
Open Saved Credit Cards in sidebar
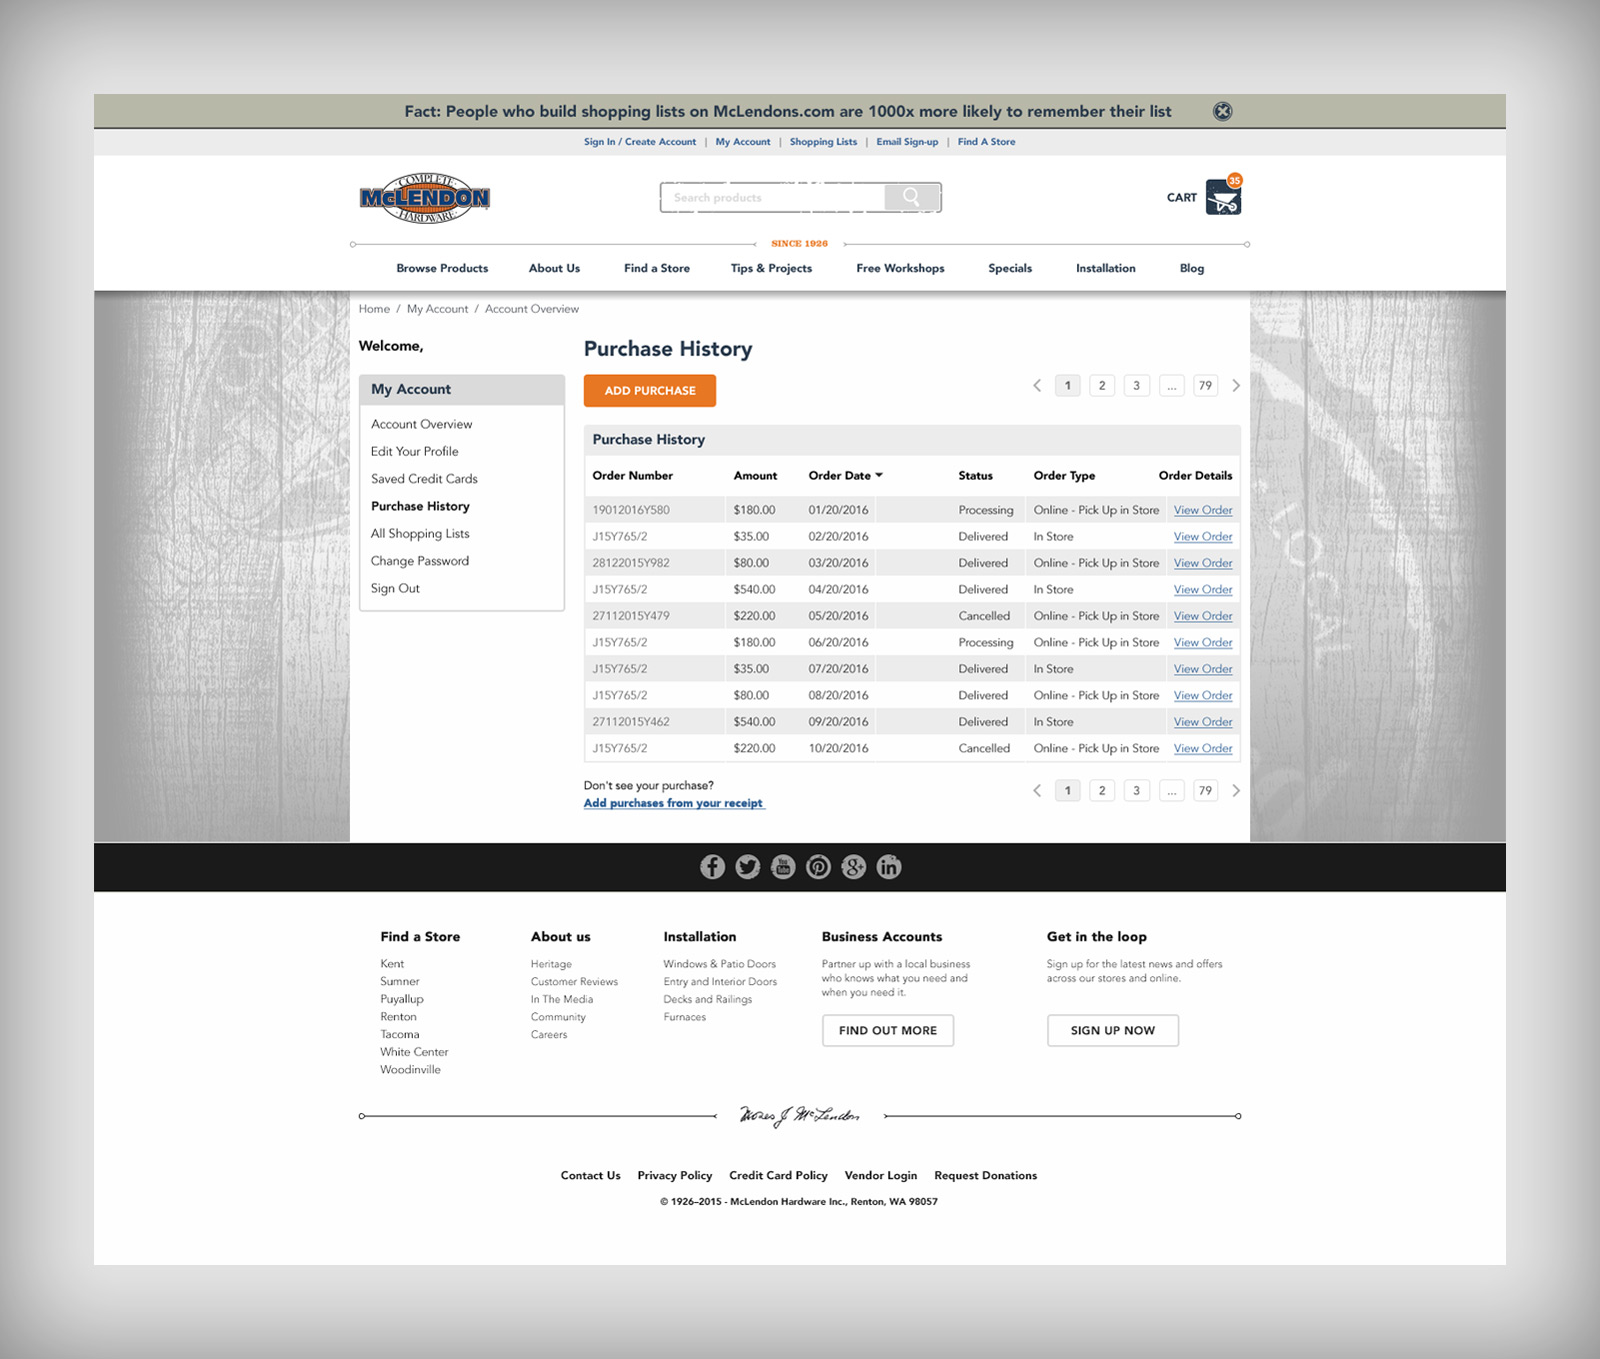click(x=424, y=479)
